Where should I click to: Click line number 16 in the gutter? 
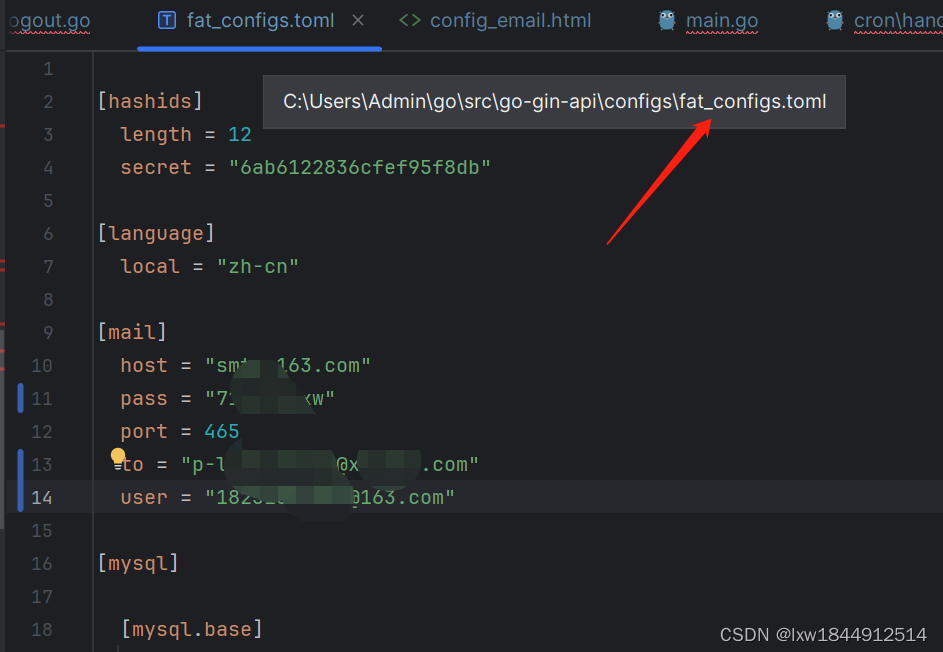point(41,564)
